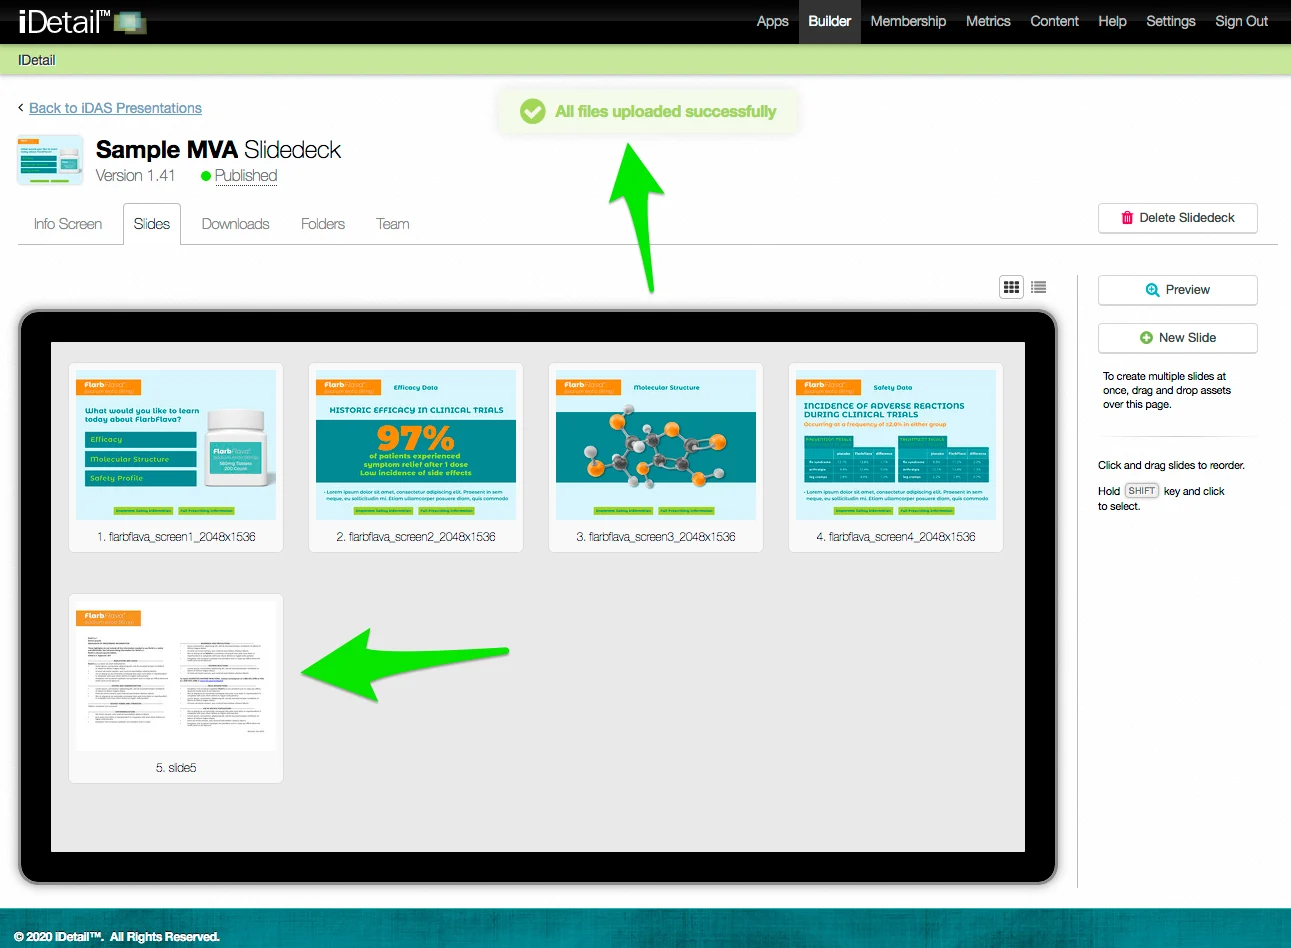Open the Team tab
Screen dimensions: 1291x948
pos(393,224)
